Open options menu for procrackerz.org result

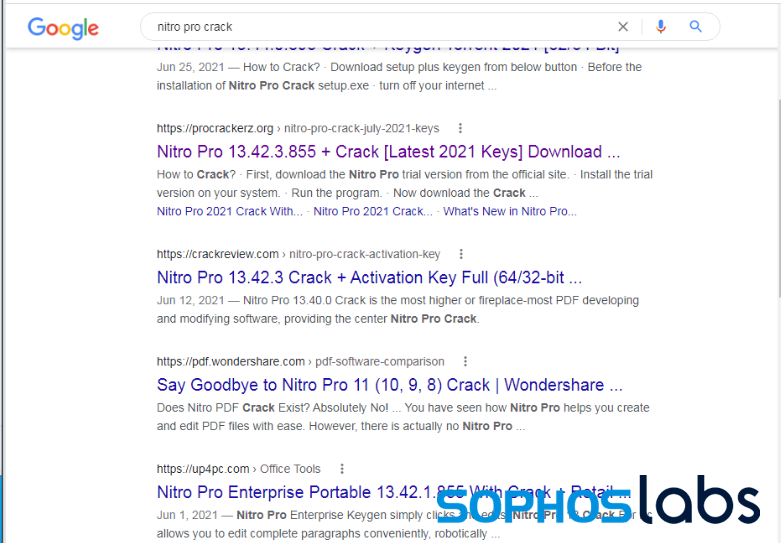click(460, 128)
